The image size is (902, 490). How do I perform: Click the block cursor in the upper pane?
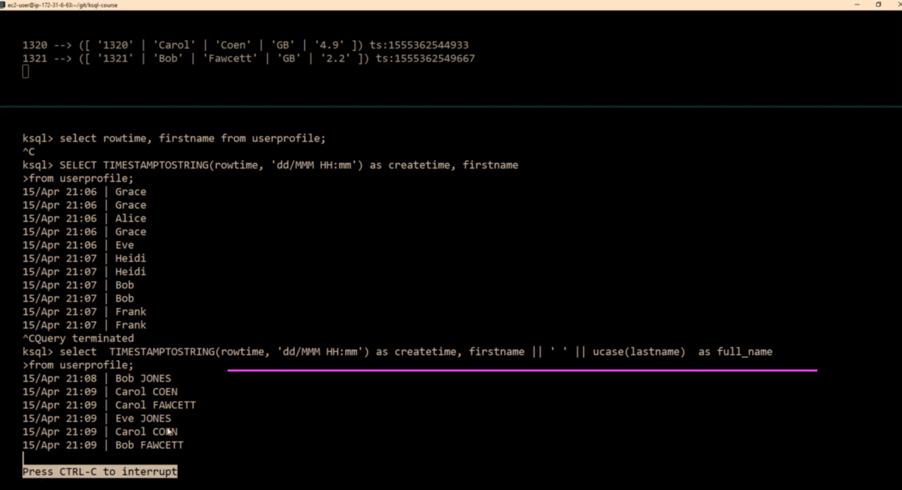25,71
